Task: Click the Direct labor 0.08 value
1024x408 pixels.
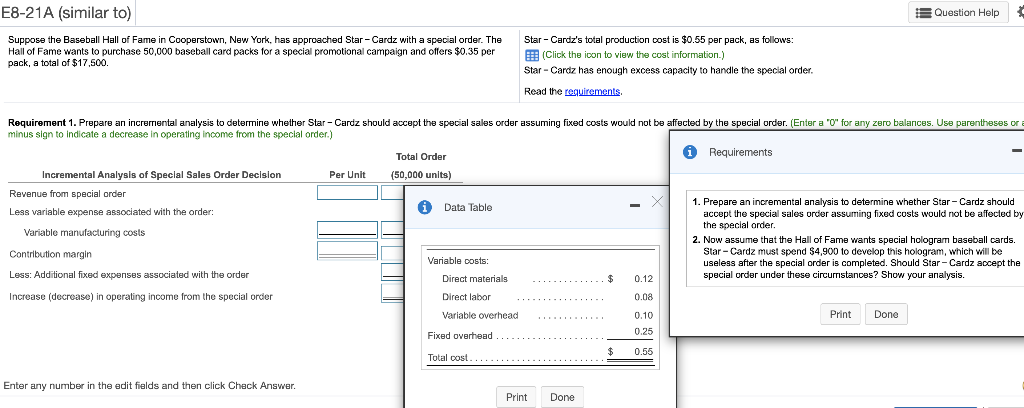Action: [x=643, y=298]
